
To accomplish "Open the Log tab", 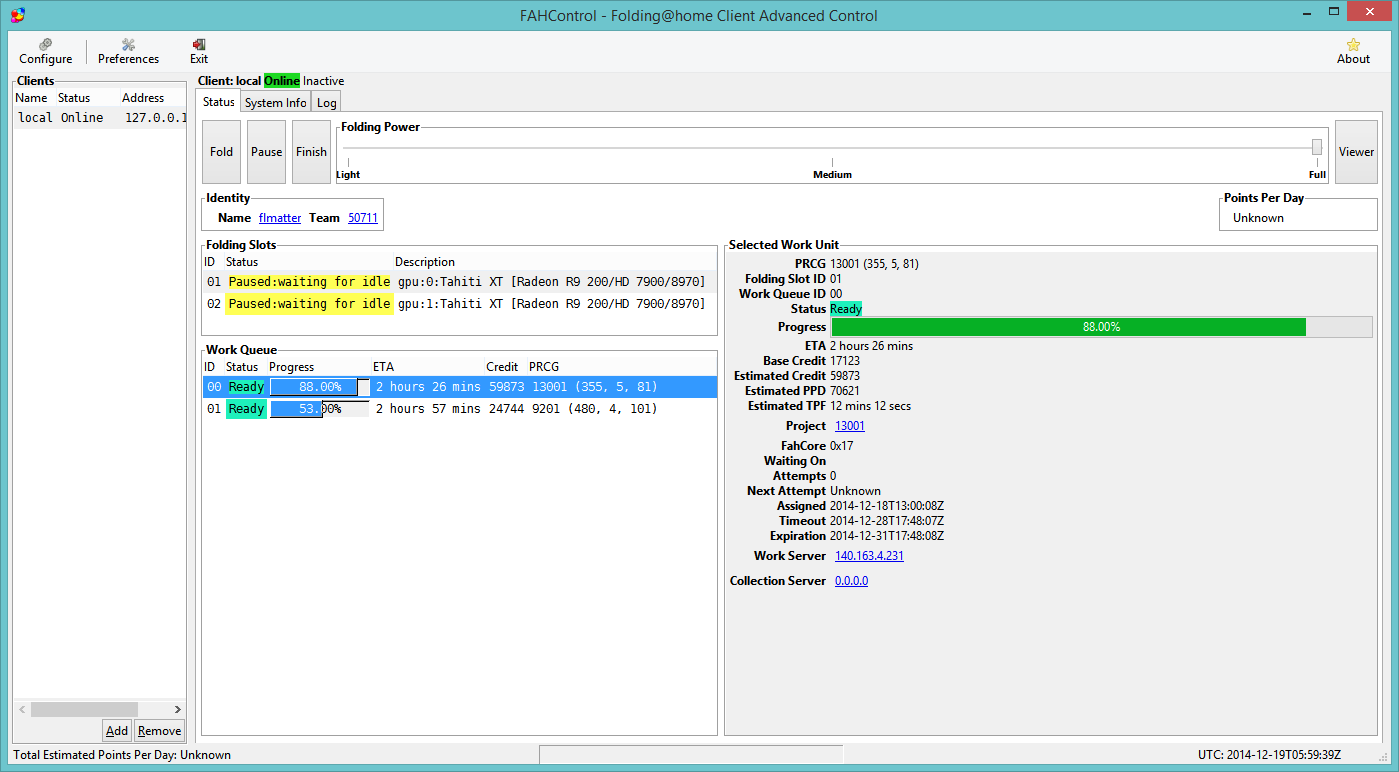I will click(x=327, y=103).
